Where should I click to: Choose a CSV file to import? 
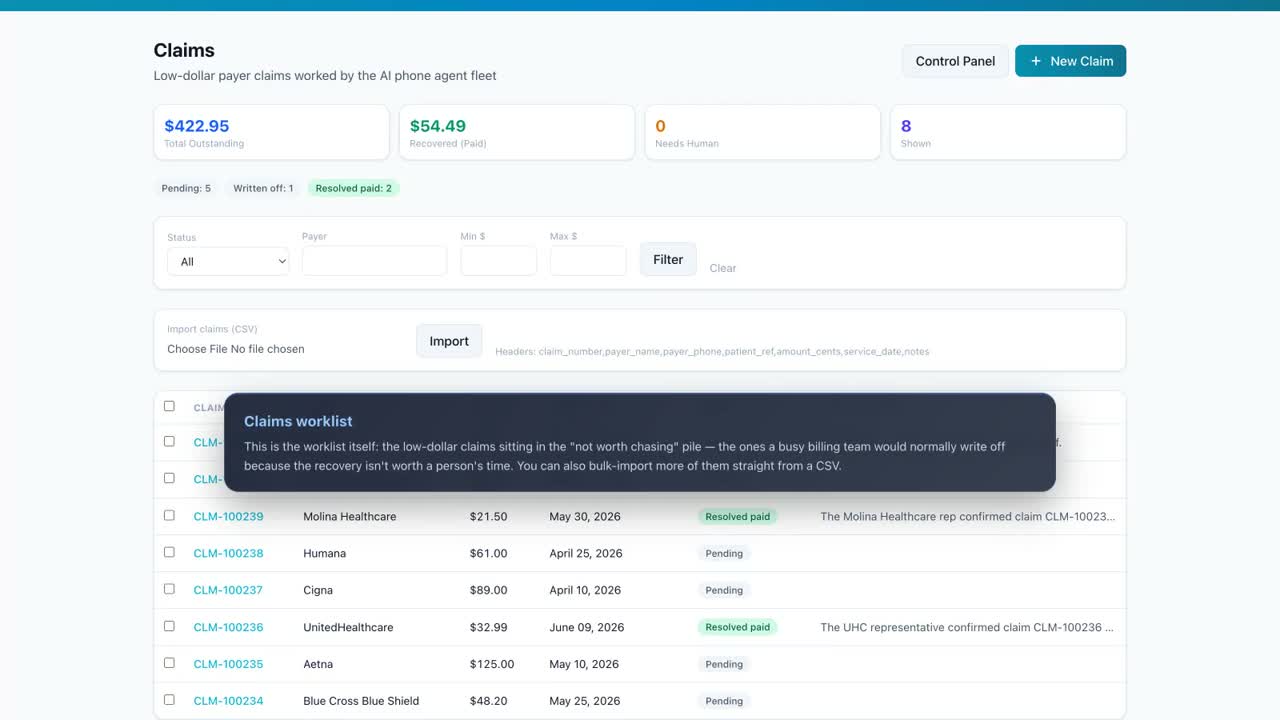[x=236, y=349]
